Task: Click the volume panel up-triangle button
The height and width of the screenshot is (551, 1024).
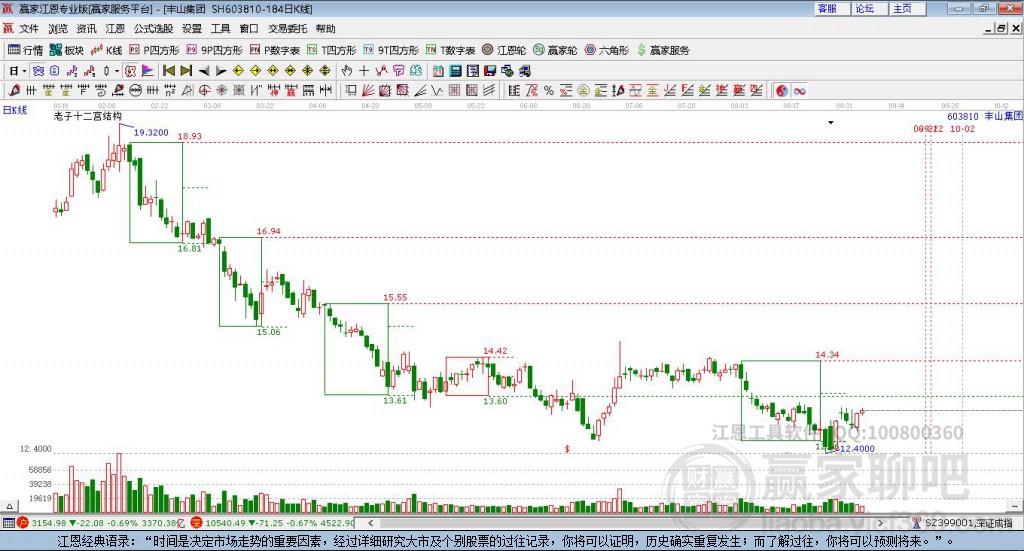Action: [x=9, y=506]
